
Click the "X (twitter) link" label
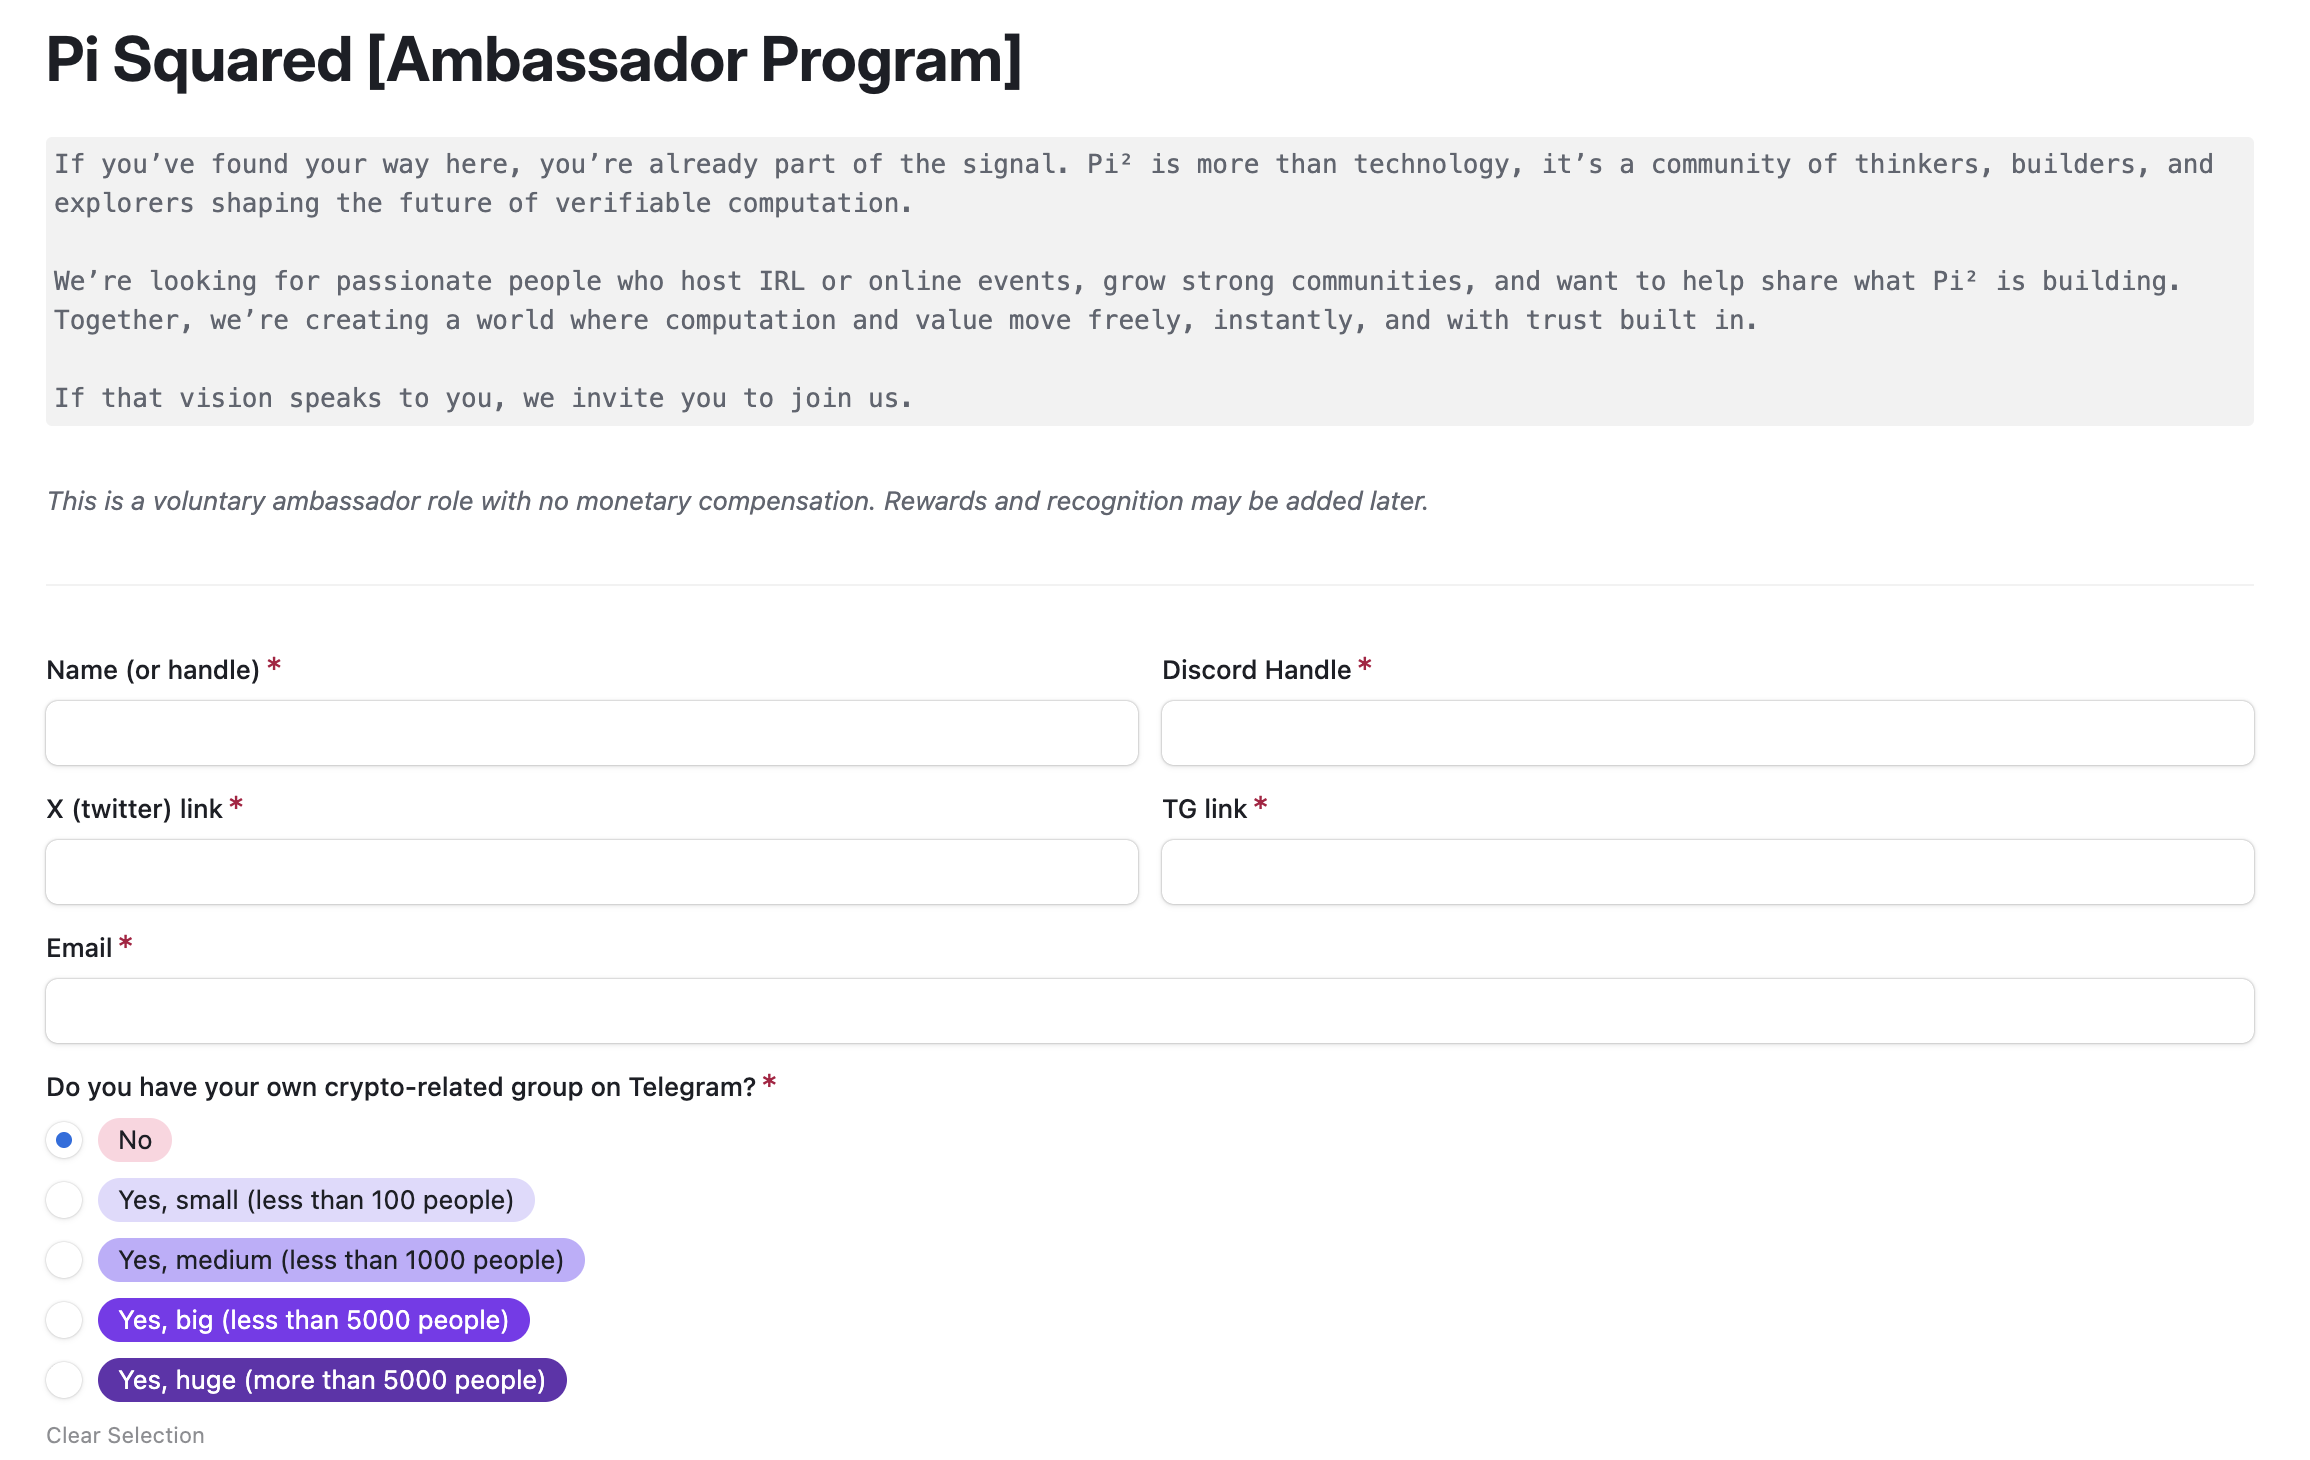(134, 809)
